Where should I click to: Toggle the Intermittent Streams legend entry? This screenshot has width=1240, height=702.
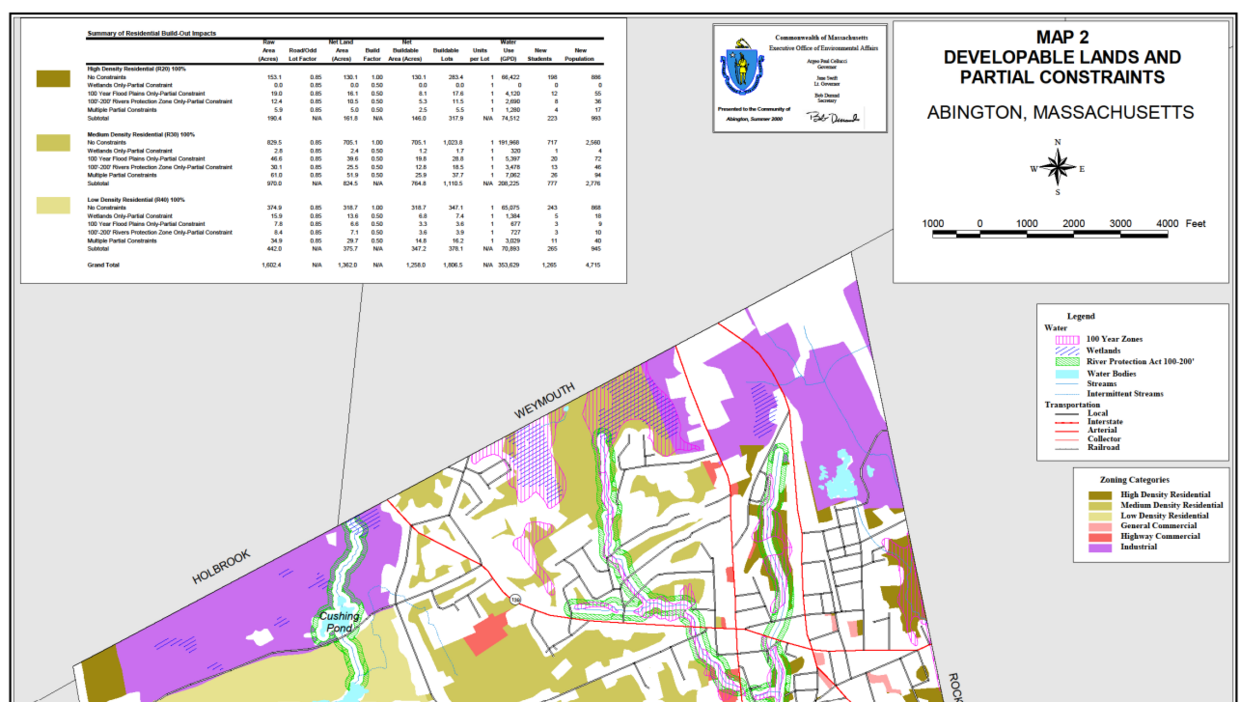tap(1067, 393)
